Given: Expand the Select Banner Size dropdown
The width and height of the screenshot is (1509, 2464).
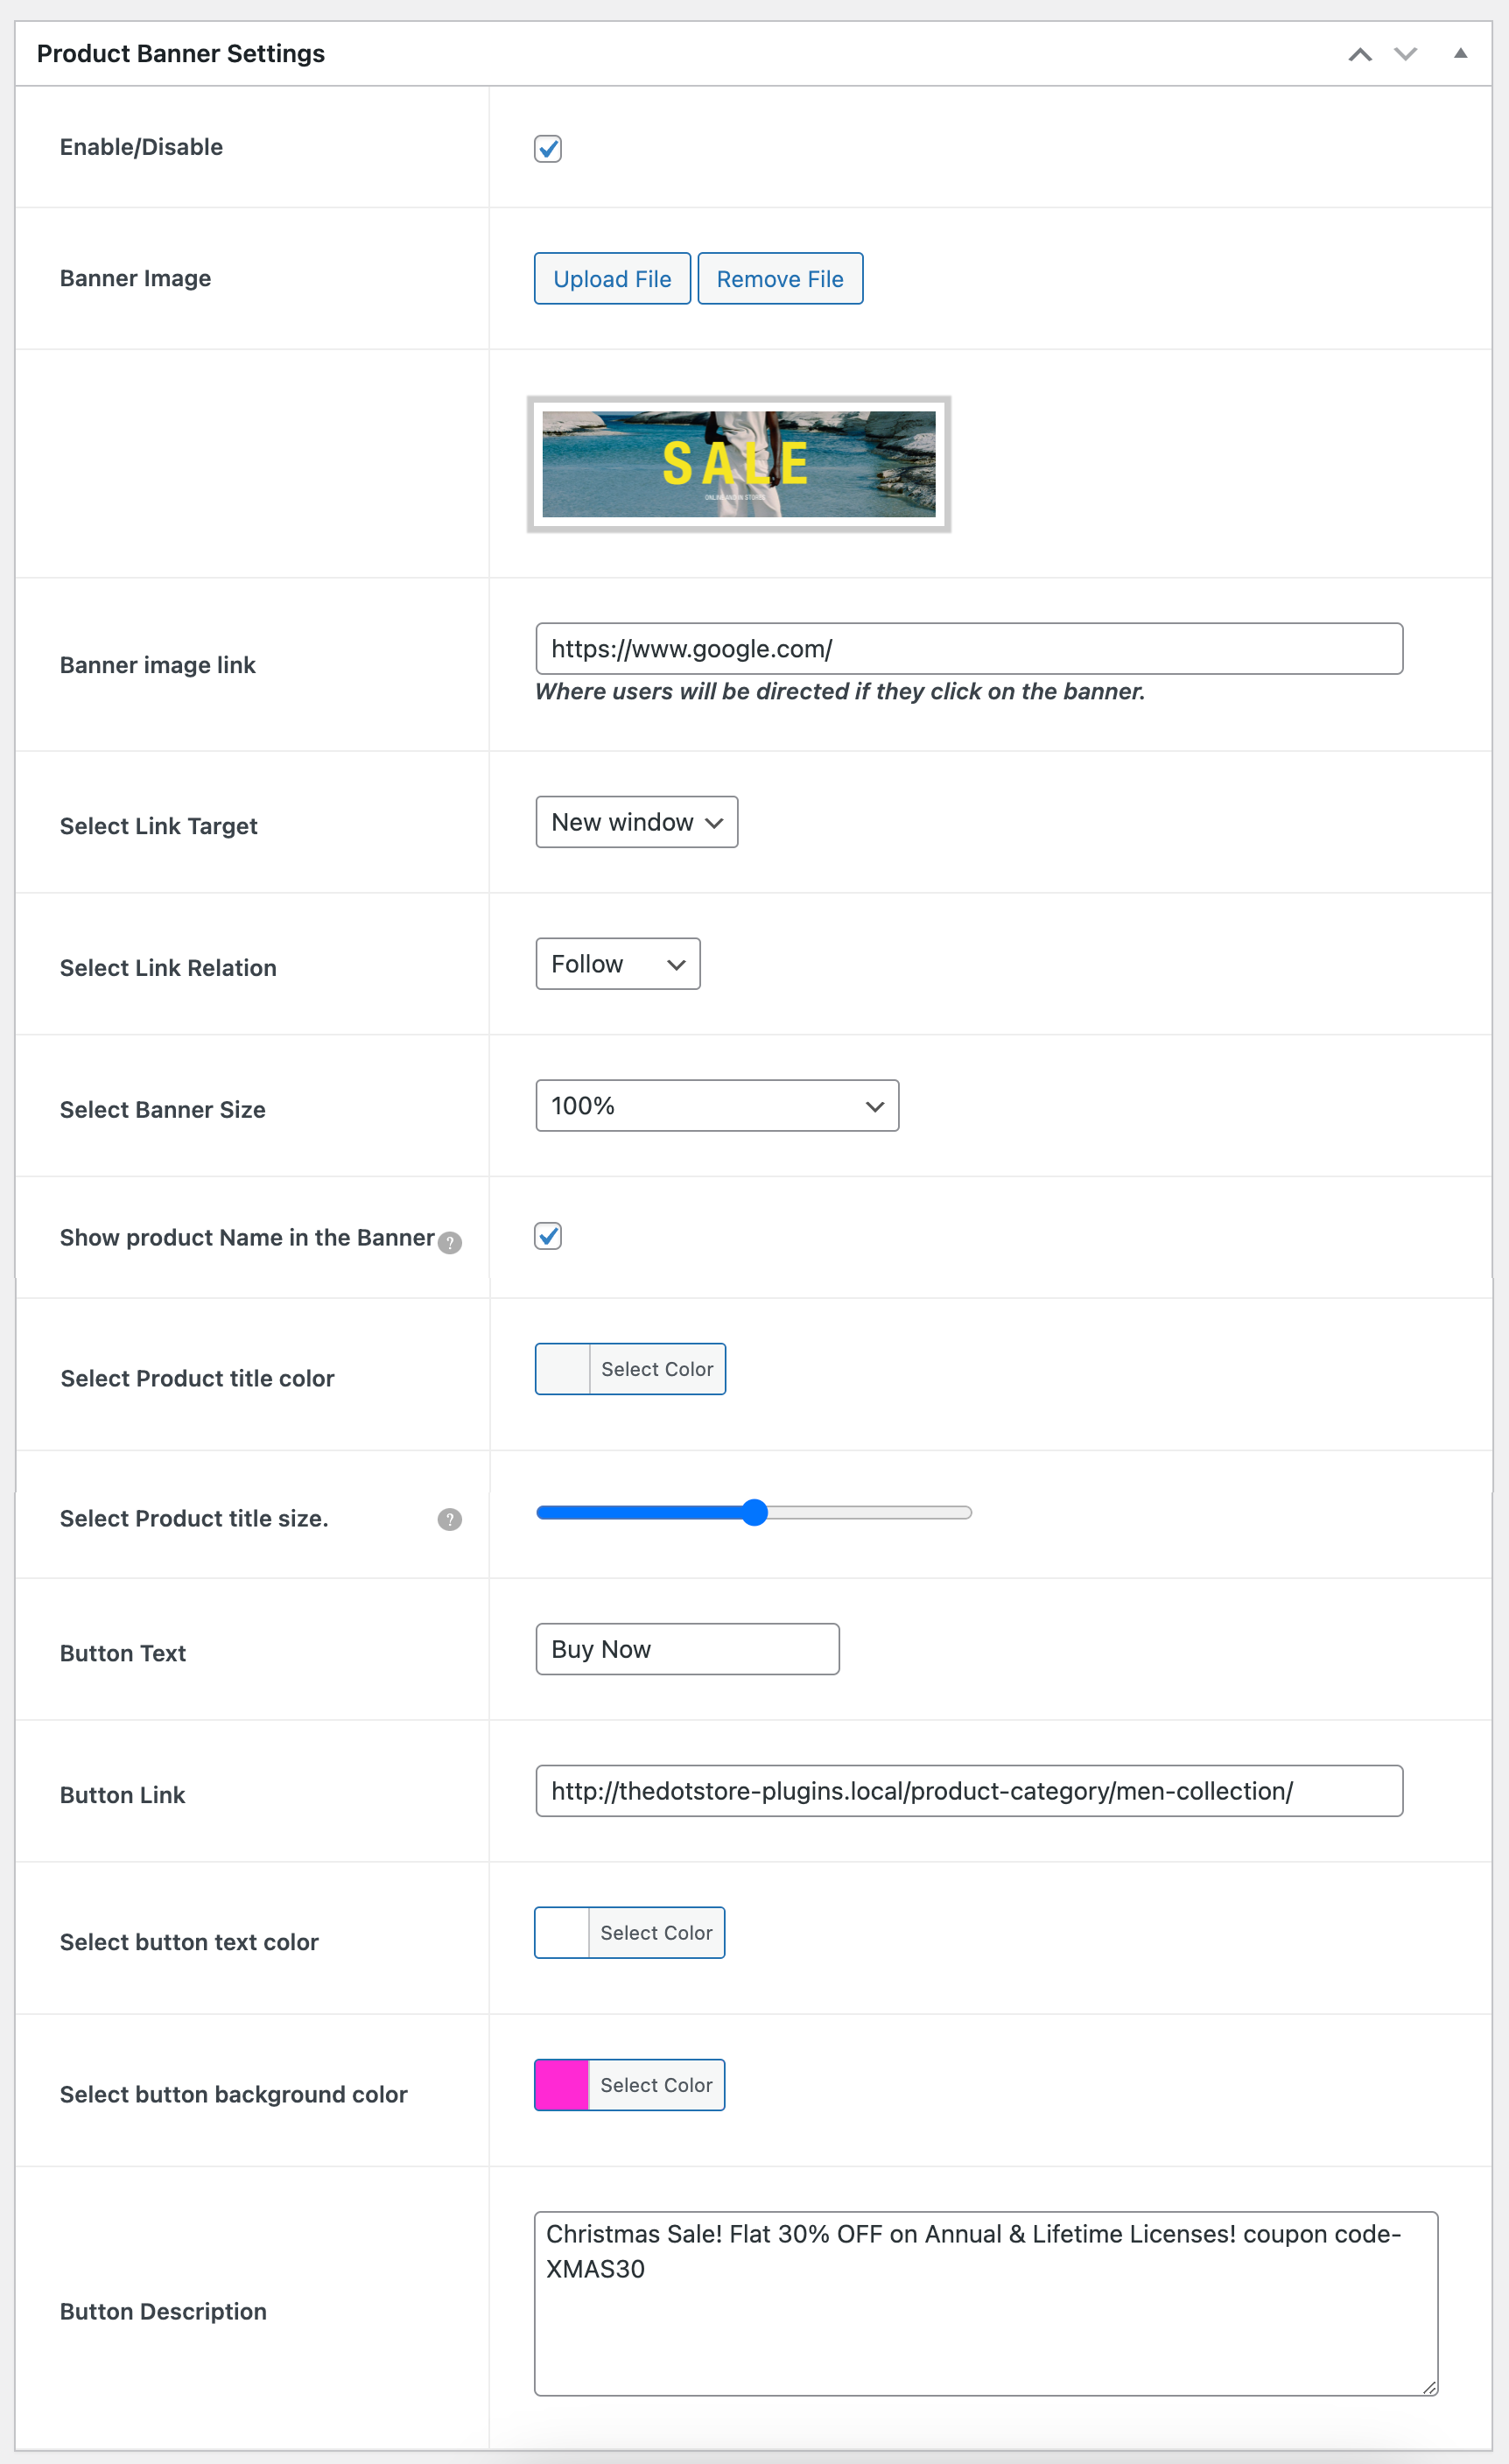Looking at the screenshot, I should [716, 1106].
